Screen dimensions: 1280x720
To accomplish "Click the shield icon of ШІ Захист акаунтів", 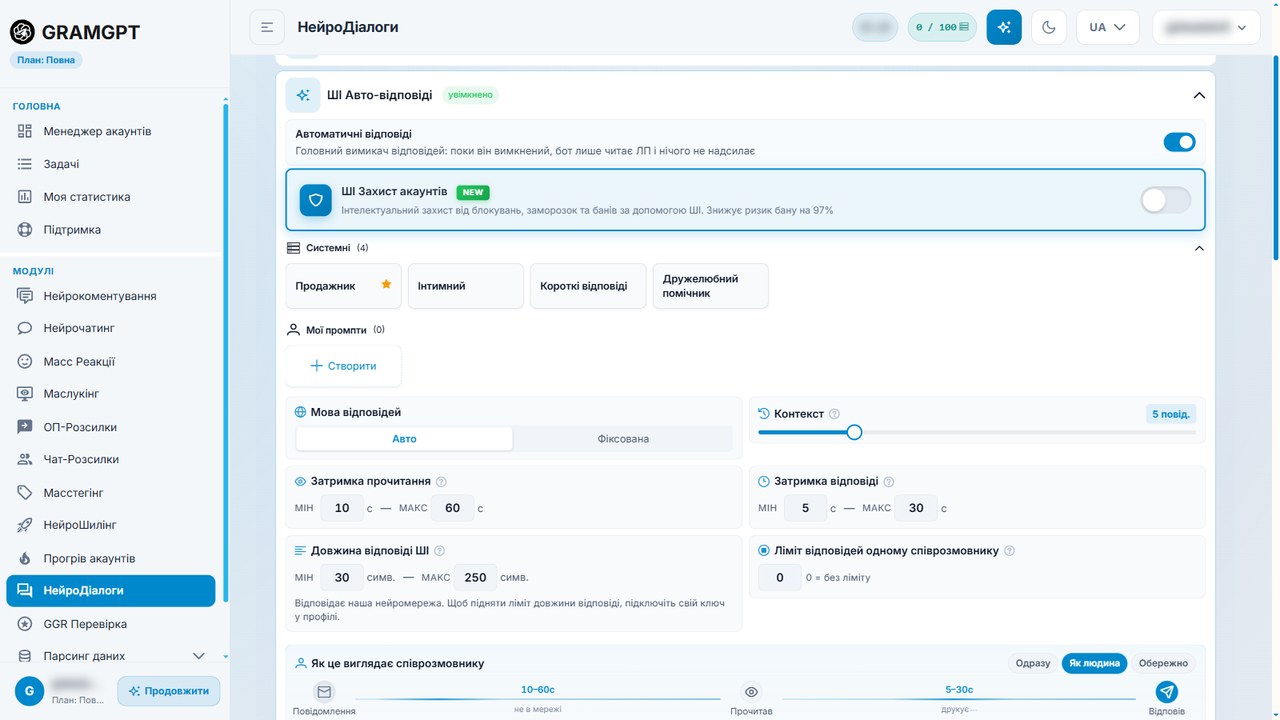I will click(x=316, y=200).
